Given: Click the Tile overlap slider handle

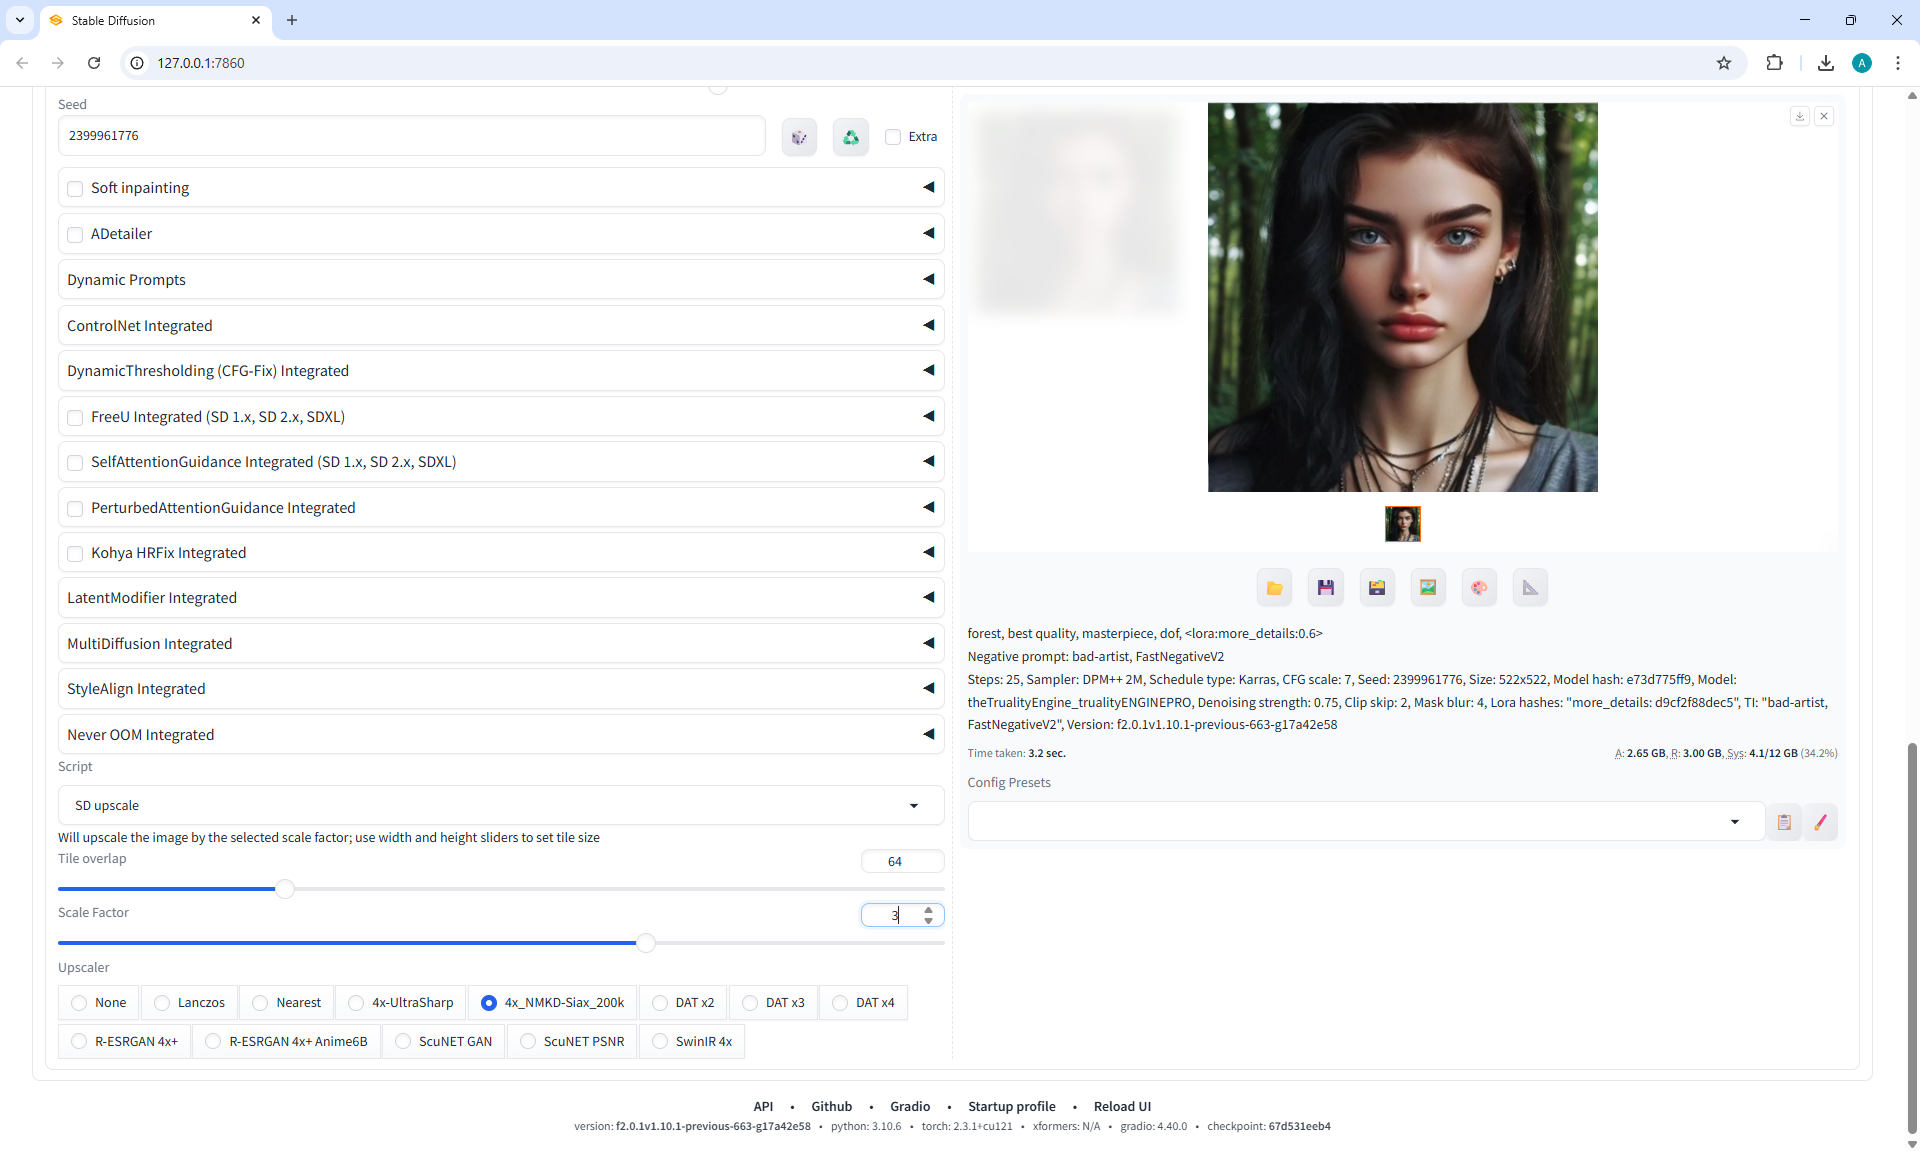Looking at the screenshot, I should [285, 889].
